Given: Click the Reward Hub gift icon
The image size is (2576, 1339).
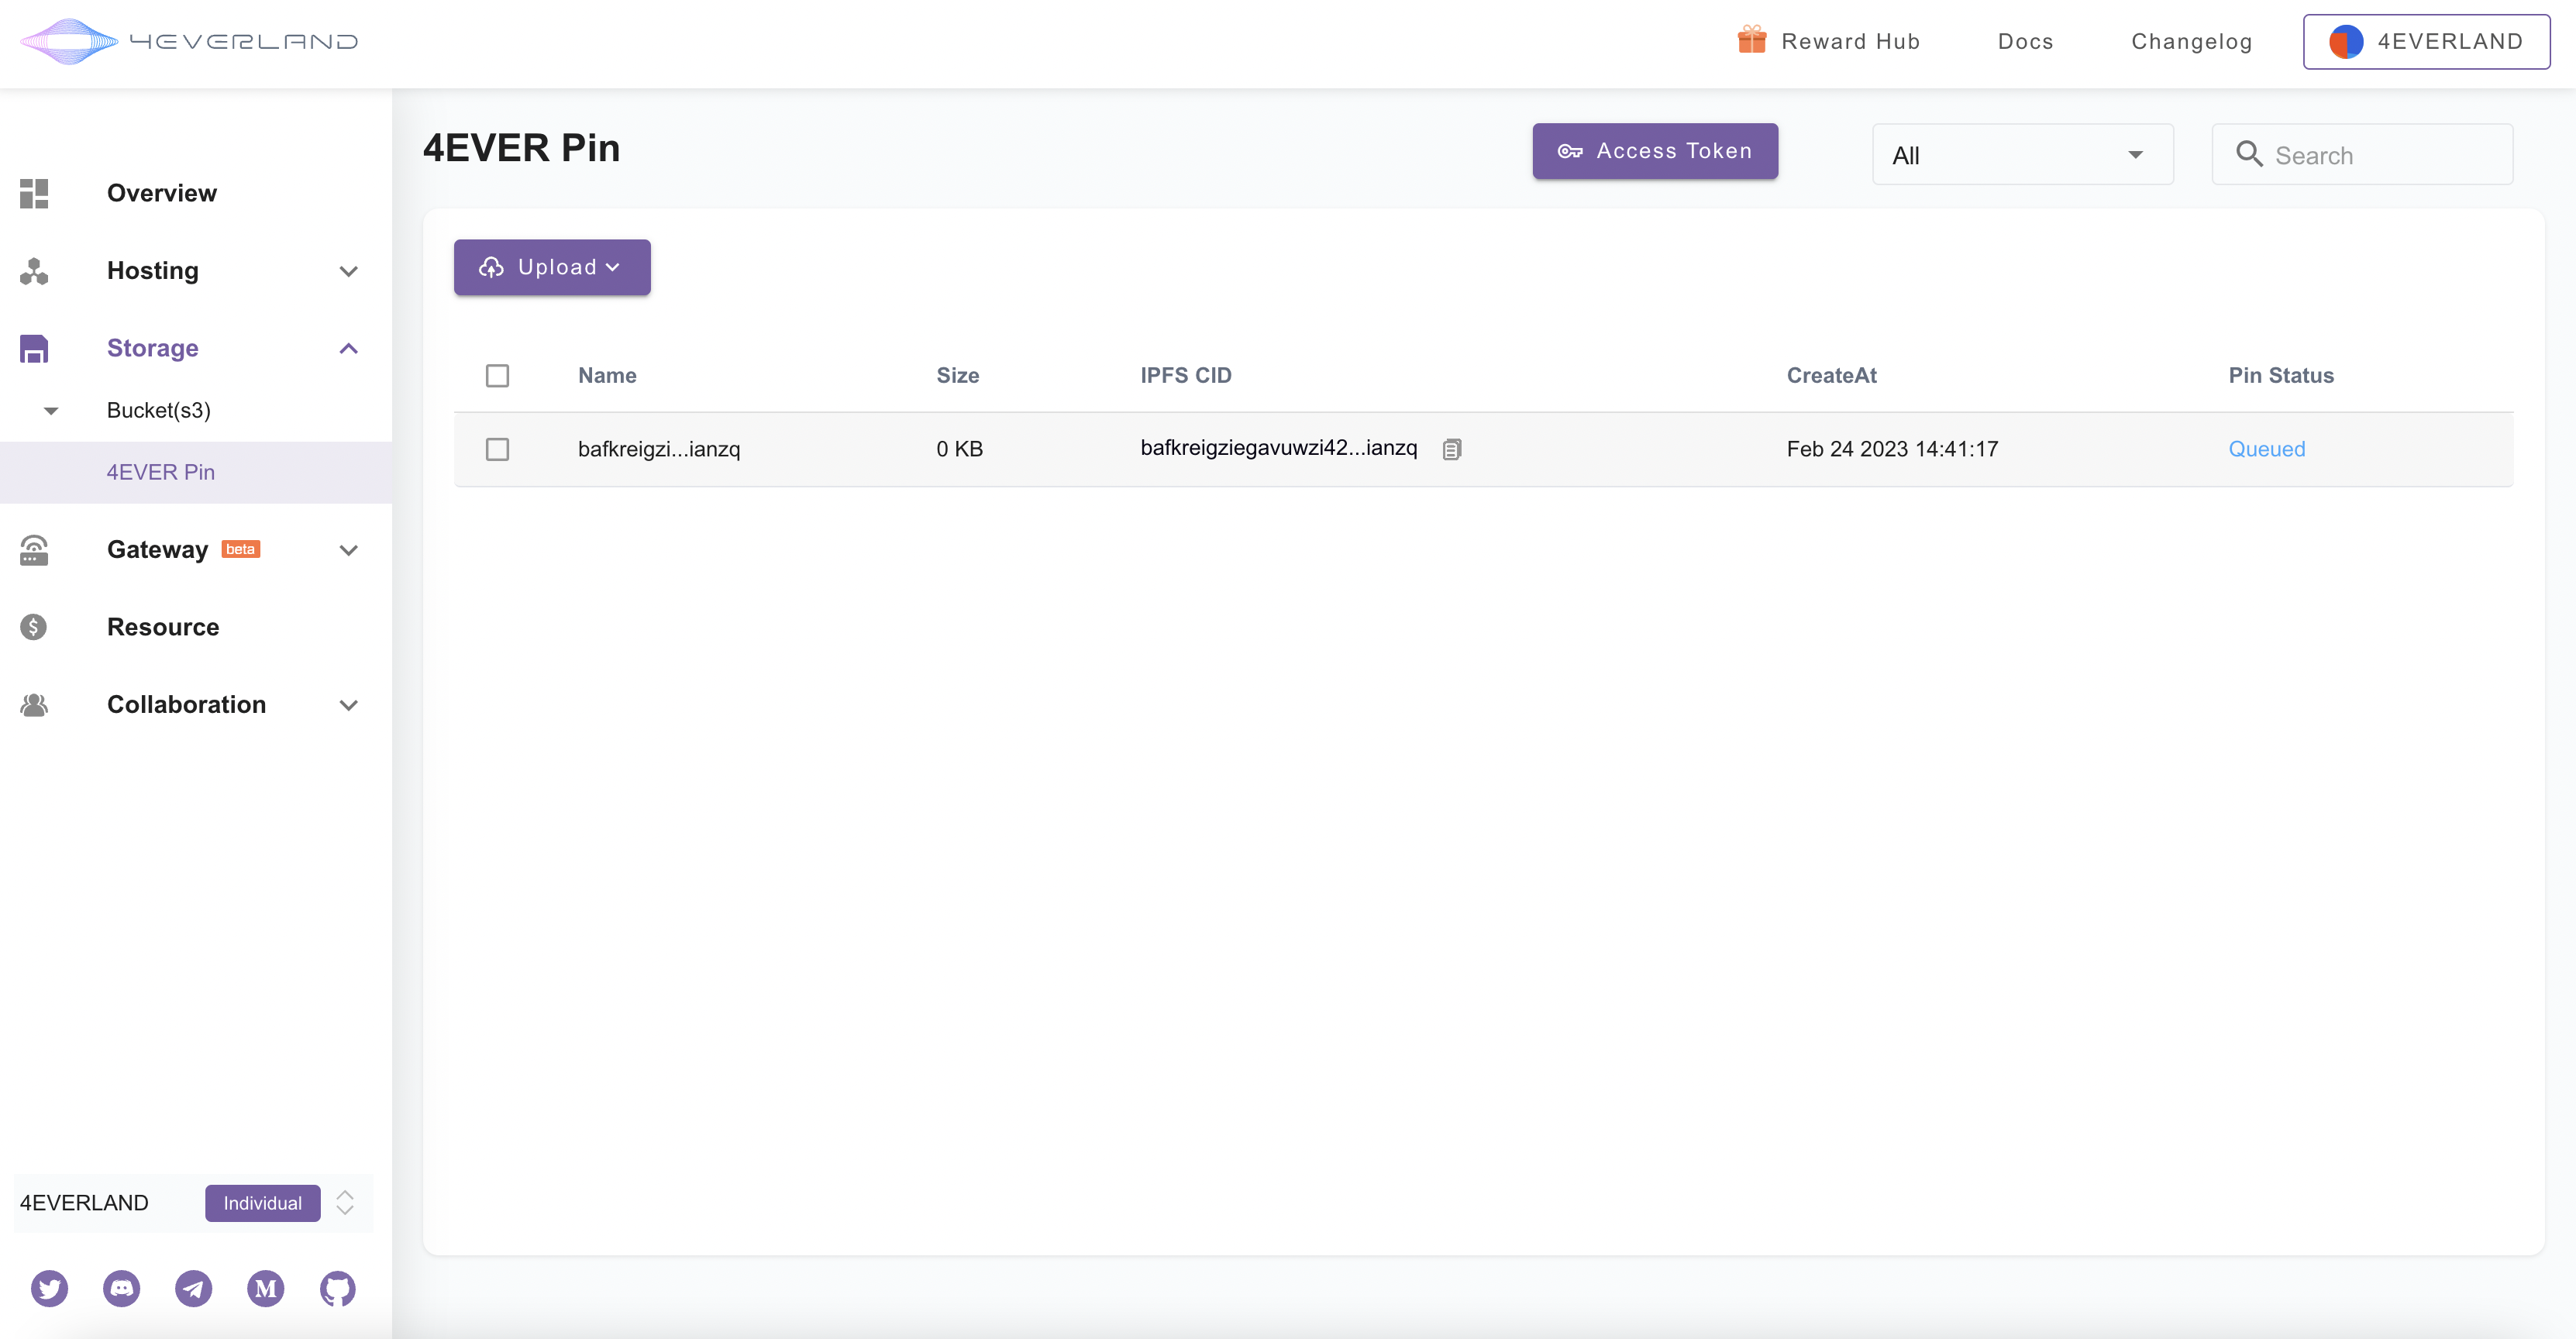Looking at the screenshot, I should 1751,41.
